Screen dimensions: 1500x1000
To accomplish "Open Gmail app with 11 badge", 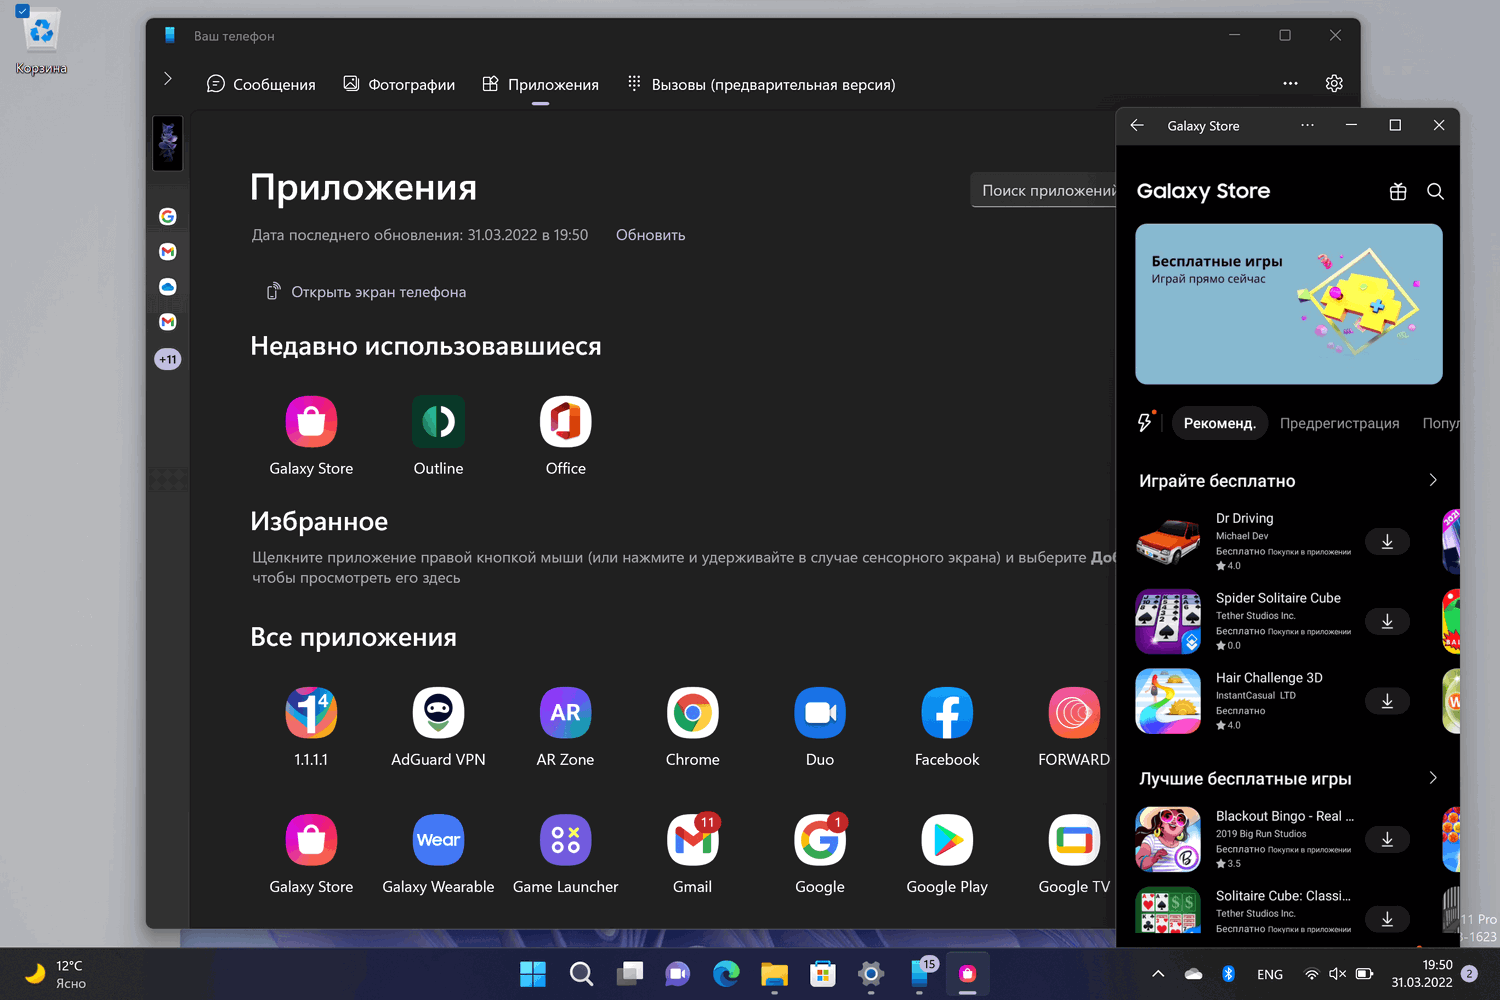I will [693, 840].
